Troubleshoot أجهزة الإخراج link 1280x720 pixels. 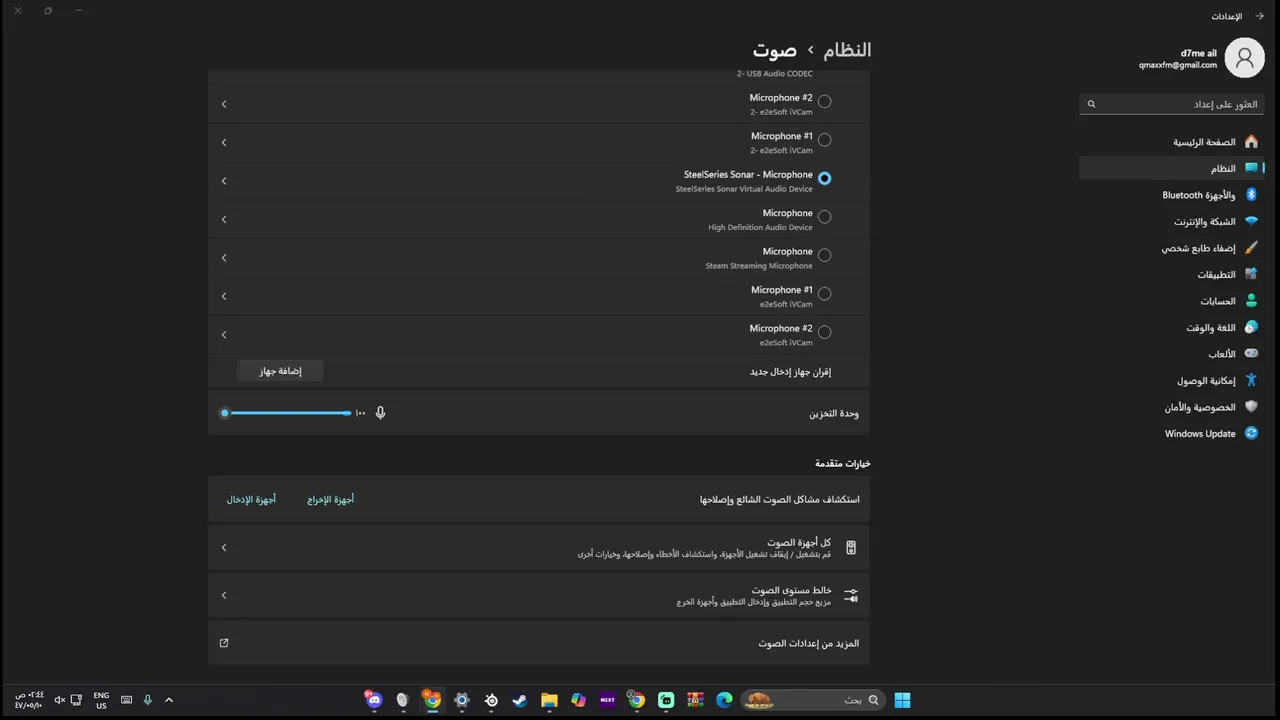click(x=330, y=499)
